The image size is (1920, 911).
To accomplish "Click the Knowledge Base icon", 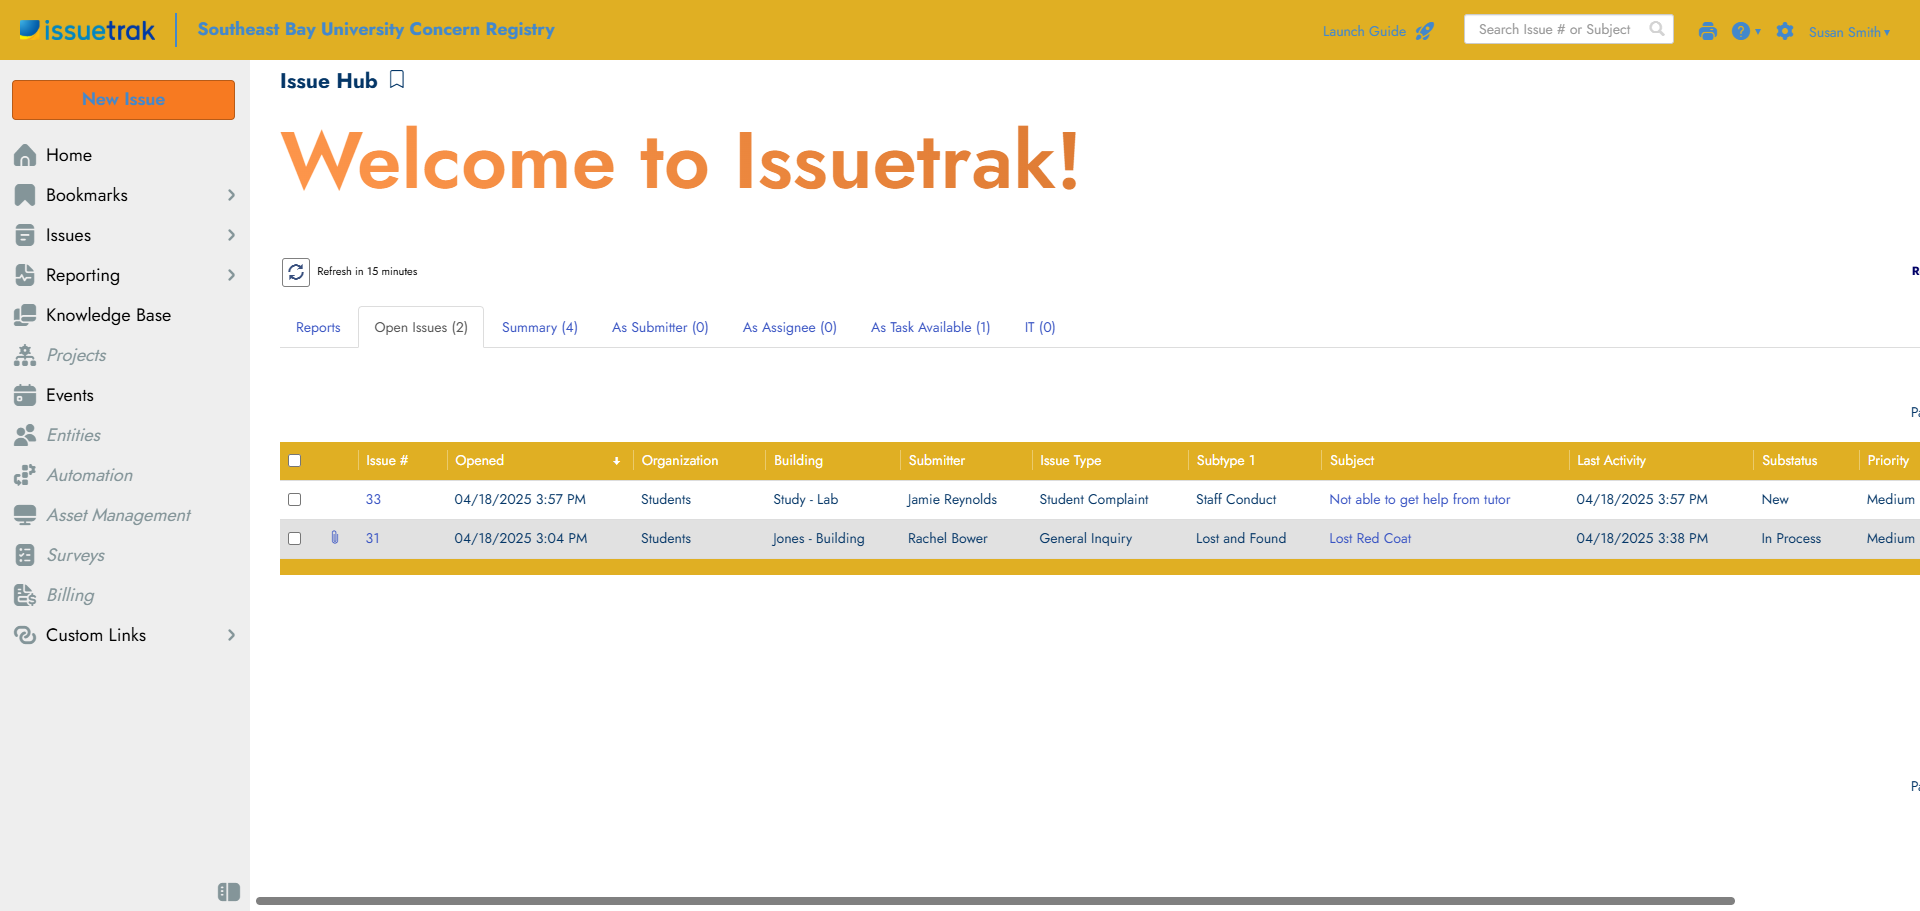I will pyautogui.click(x=25, y=315).
